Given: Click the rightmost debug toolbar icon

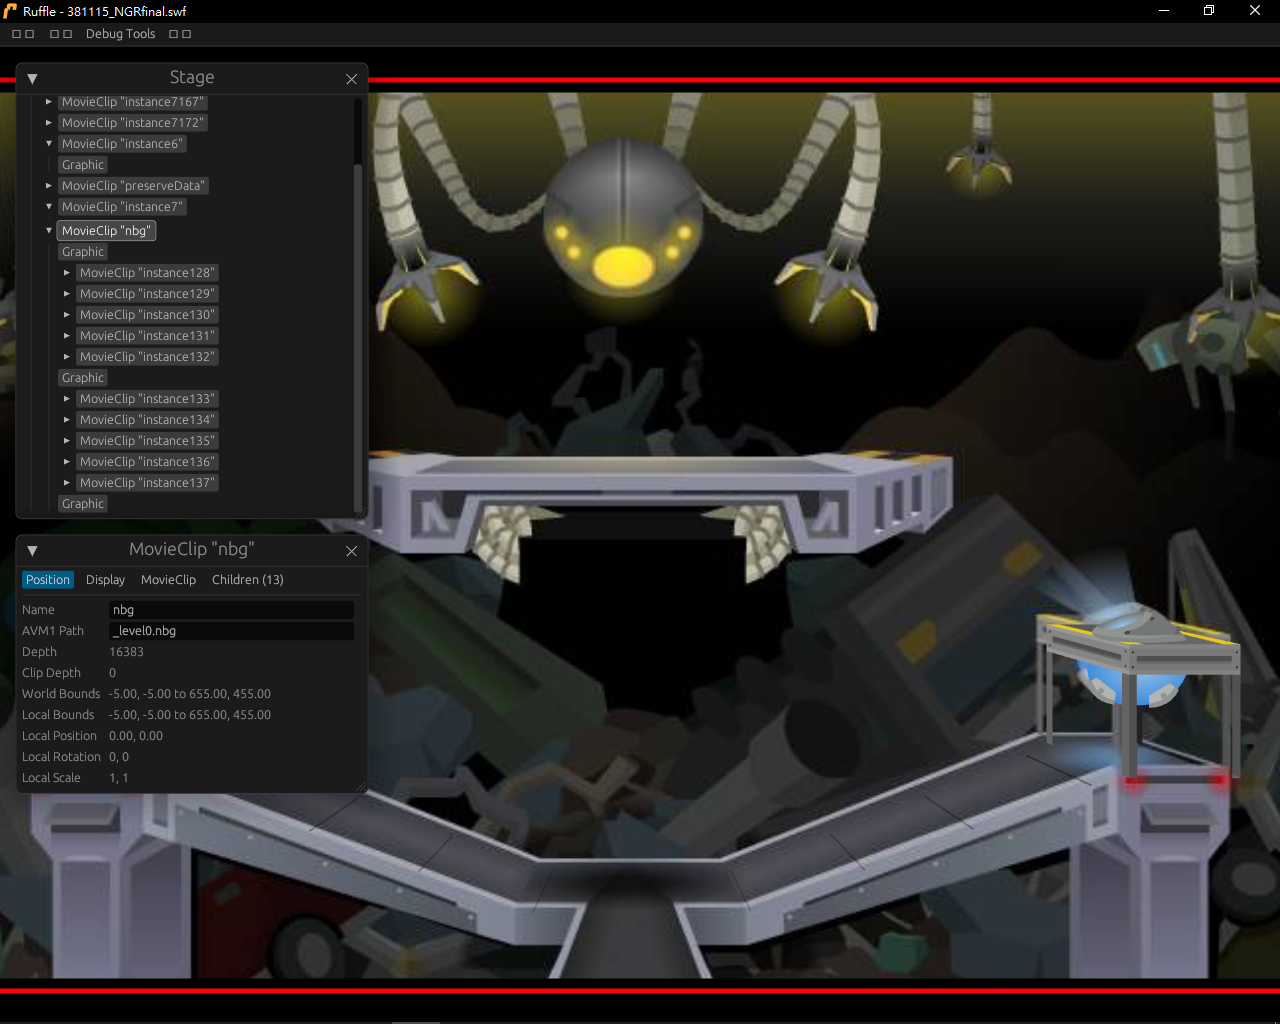Looking at the screenshot, I should pos(188,33).
